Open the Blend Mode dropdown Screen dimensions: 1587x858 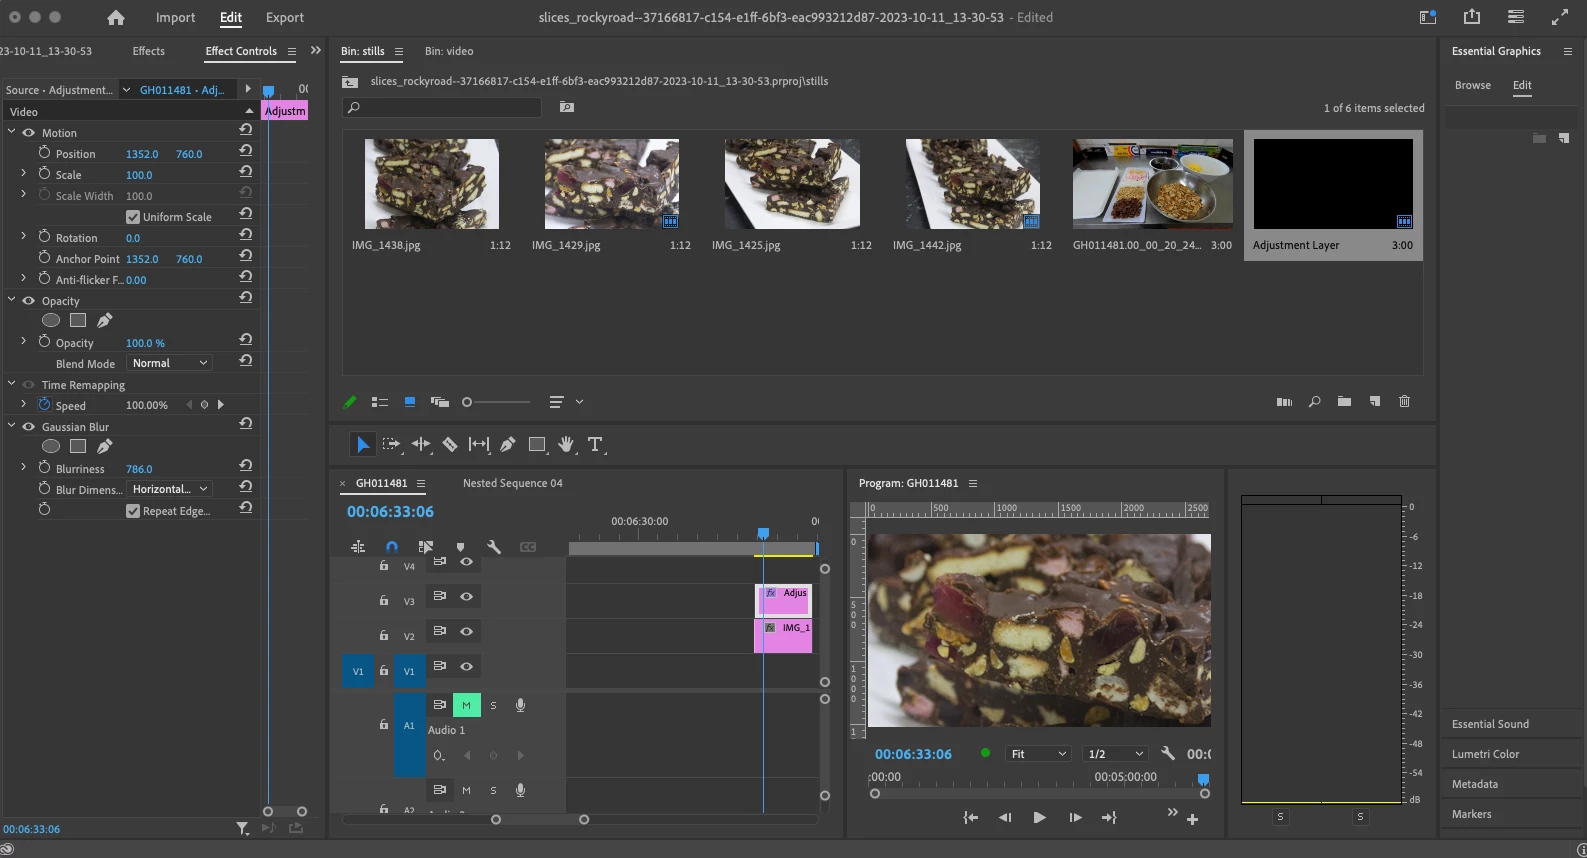tap(170, 363)
